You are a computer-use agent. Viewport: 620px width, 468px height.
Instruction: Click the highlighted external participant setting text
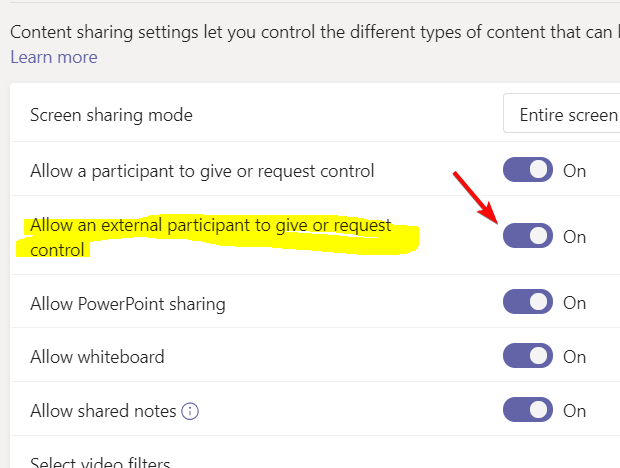211,237
